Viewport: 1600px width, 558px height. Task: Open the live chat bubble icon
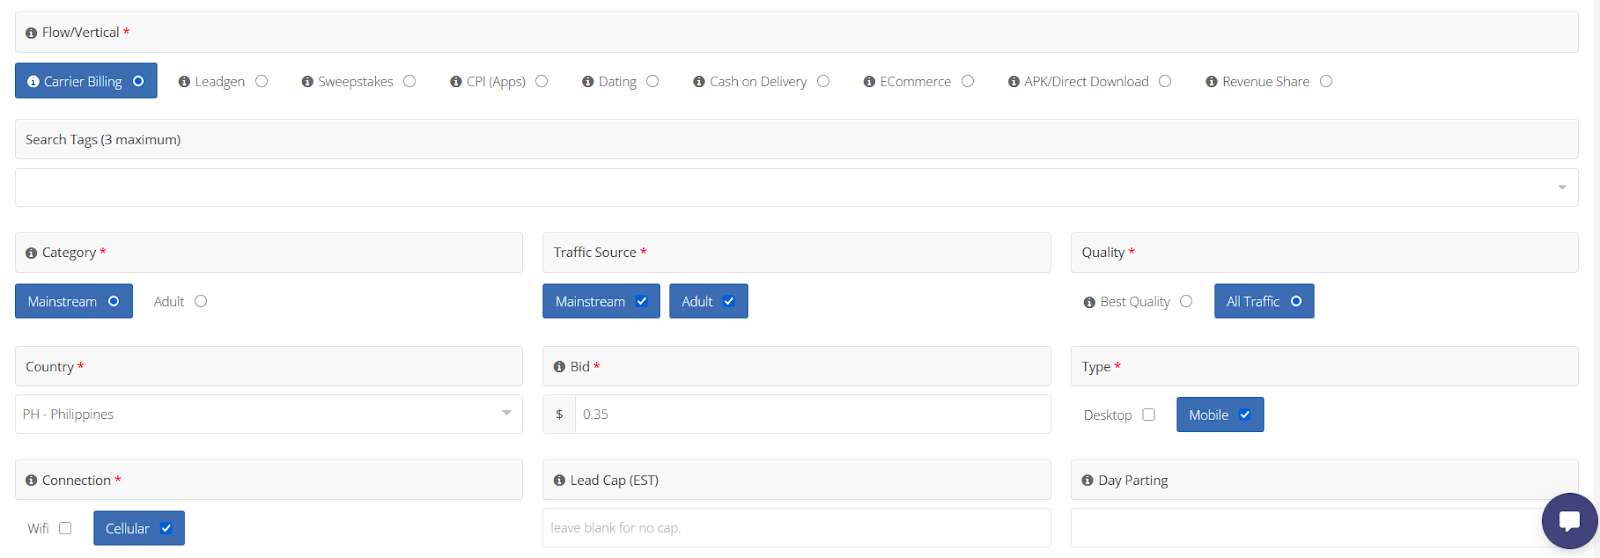tap(1569, 521)
